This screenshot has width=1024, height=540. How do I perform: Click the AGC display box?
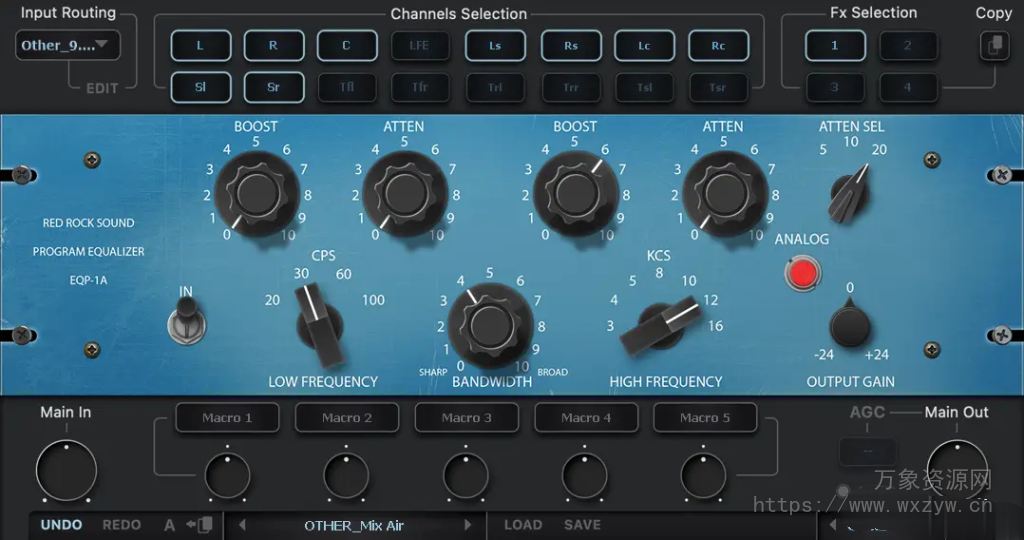pyautogui.click(x=868, y=451)
